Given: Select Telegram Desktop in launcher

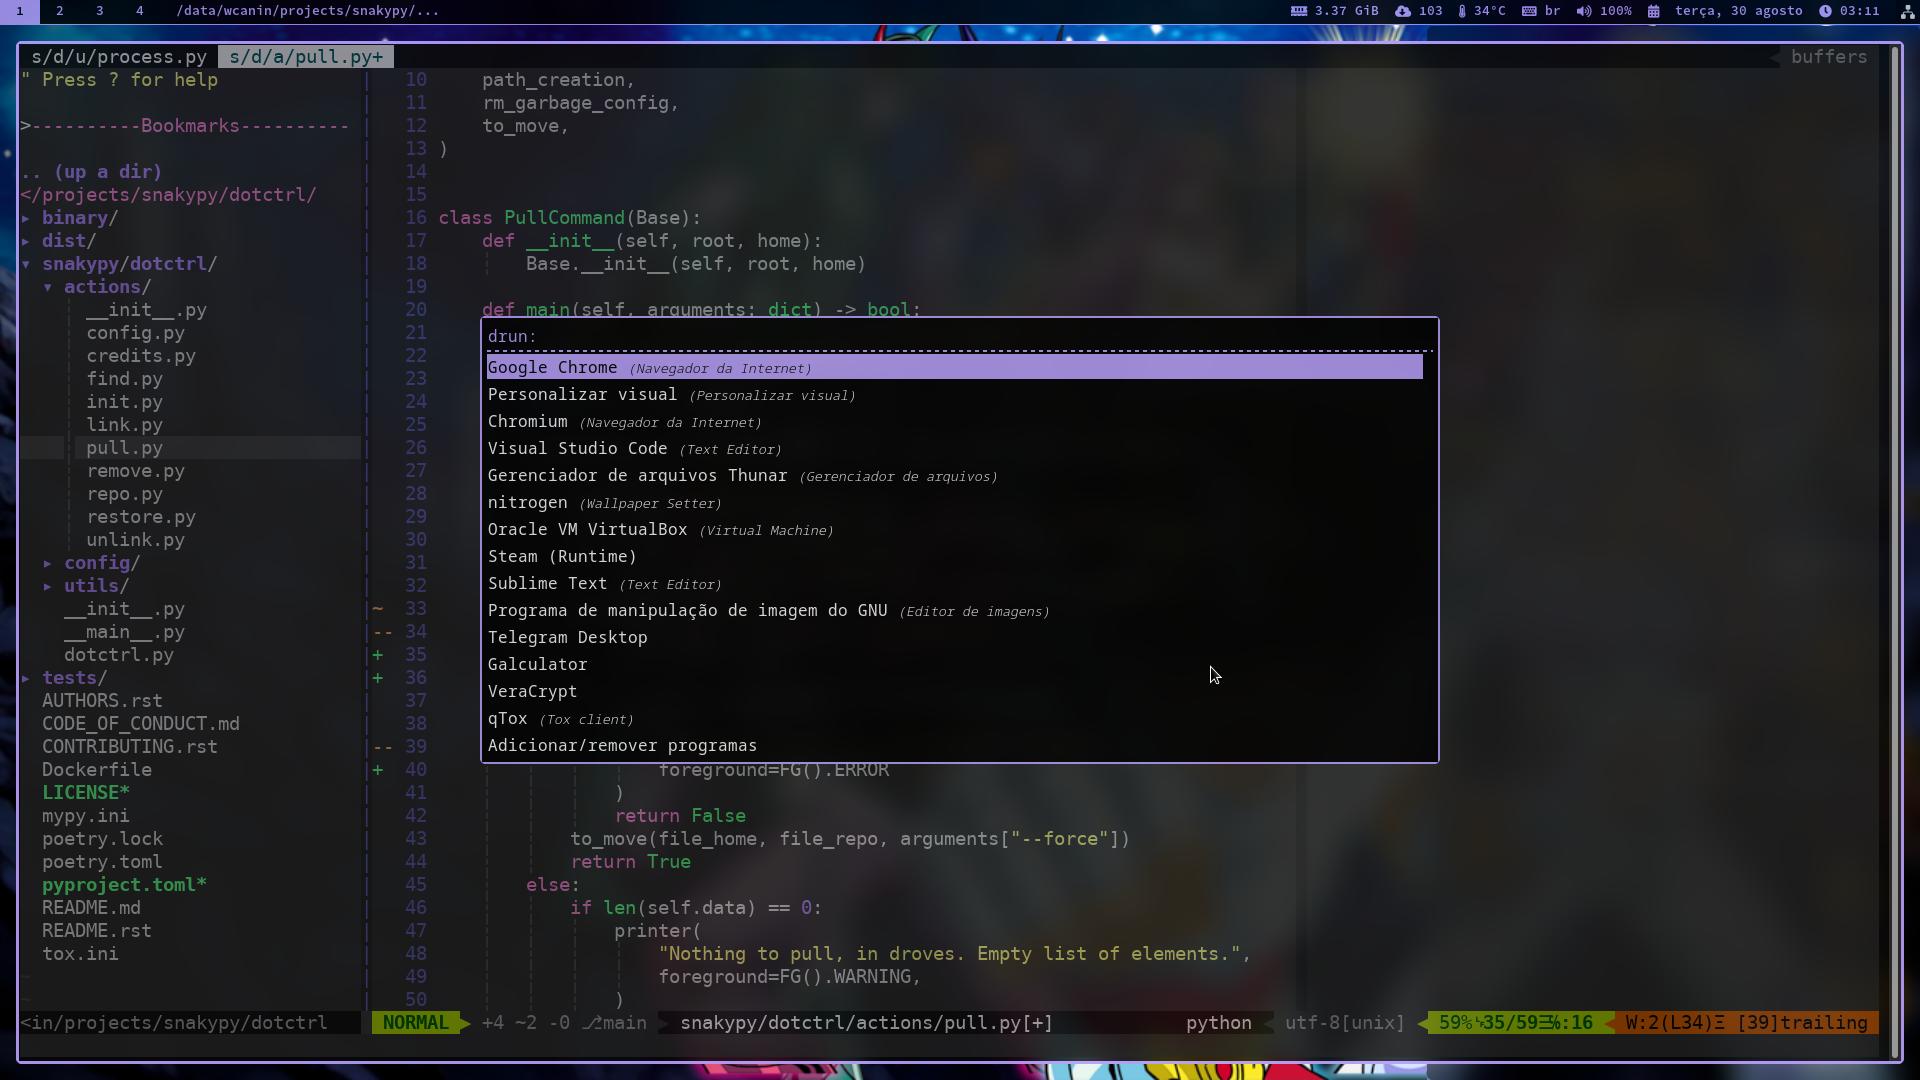Looking at the screenshot, I should pos(567,638).
